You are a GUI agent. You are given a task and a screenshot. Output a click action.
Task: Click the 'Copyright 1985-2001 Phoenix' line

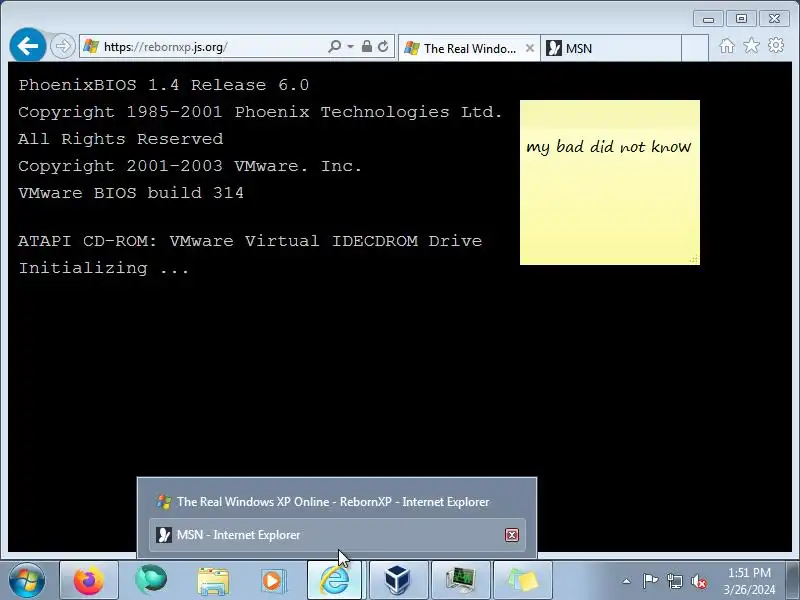tap(260, 112)
